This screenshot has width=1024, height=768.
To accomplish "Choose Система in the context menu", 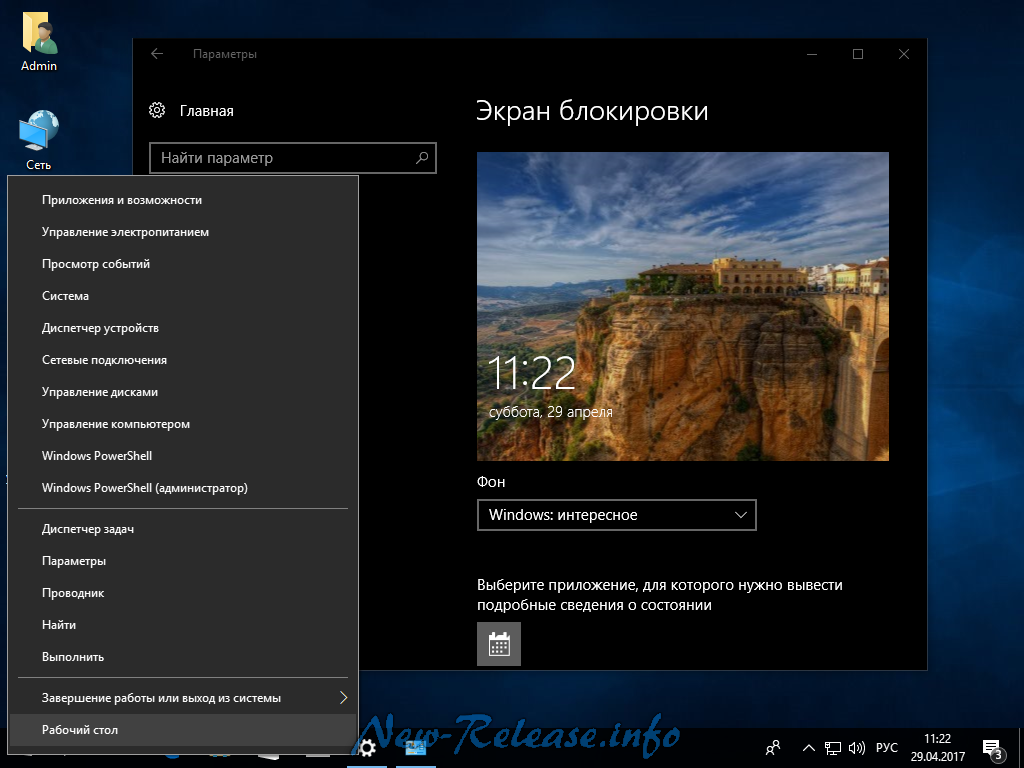I will (183, 296).
